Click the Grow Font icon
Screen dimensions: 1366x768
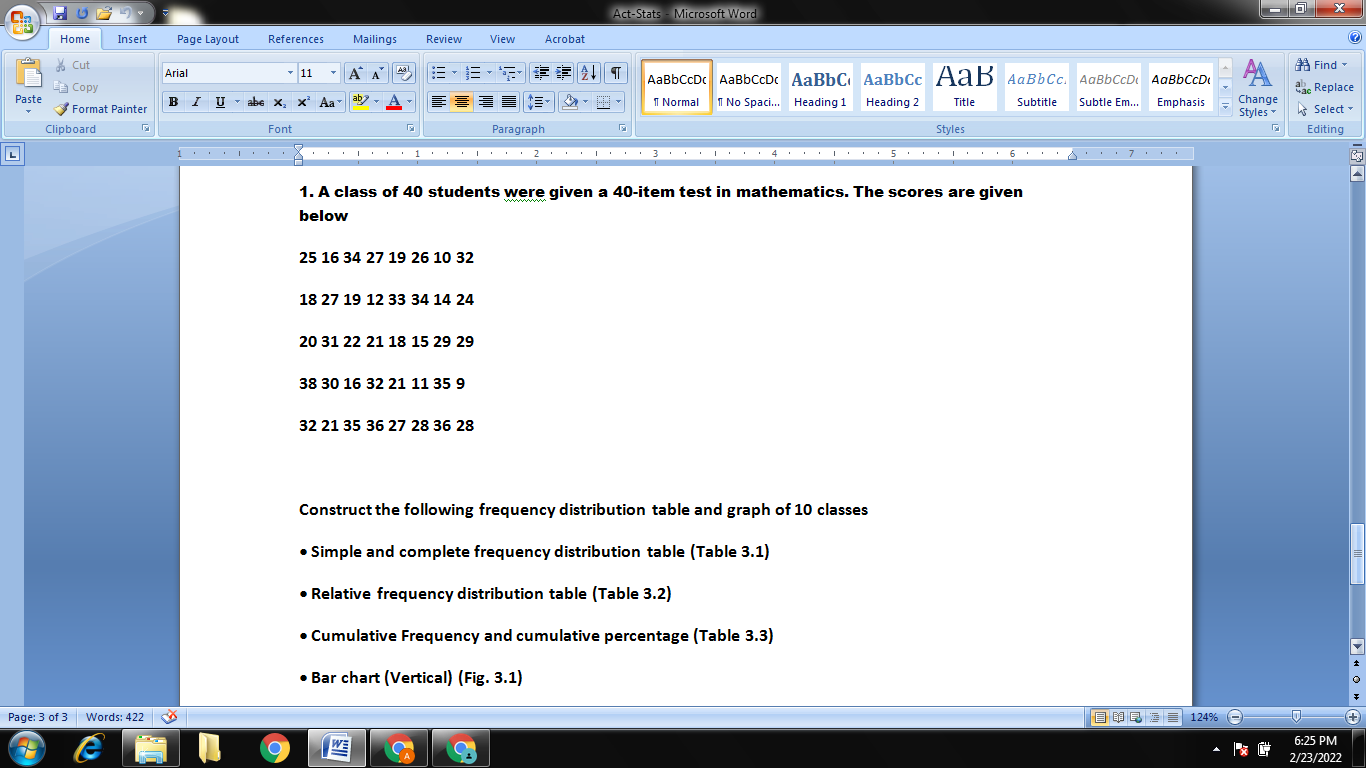(x=355, y=72)
